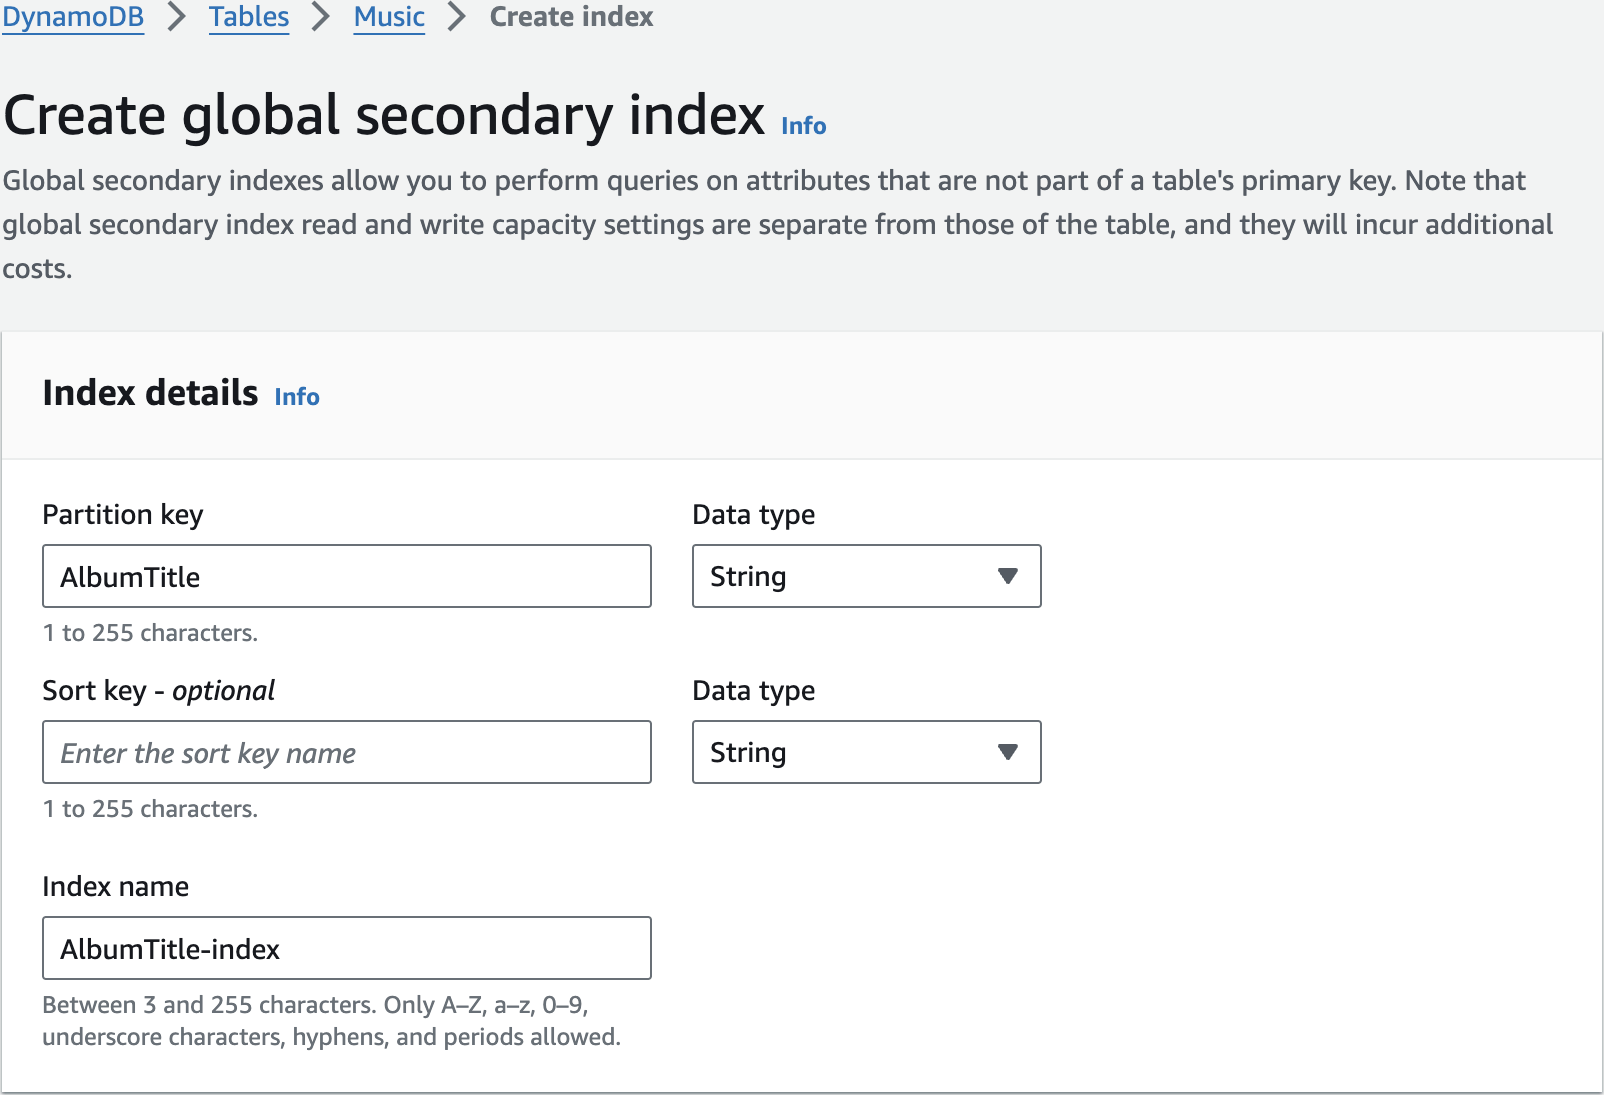This screenshot has width=1604, height=1095.
Task: Click the Data type label beside Partition key
Action: tap(754, 515)
